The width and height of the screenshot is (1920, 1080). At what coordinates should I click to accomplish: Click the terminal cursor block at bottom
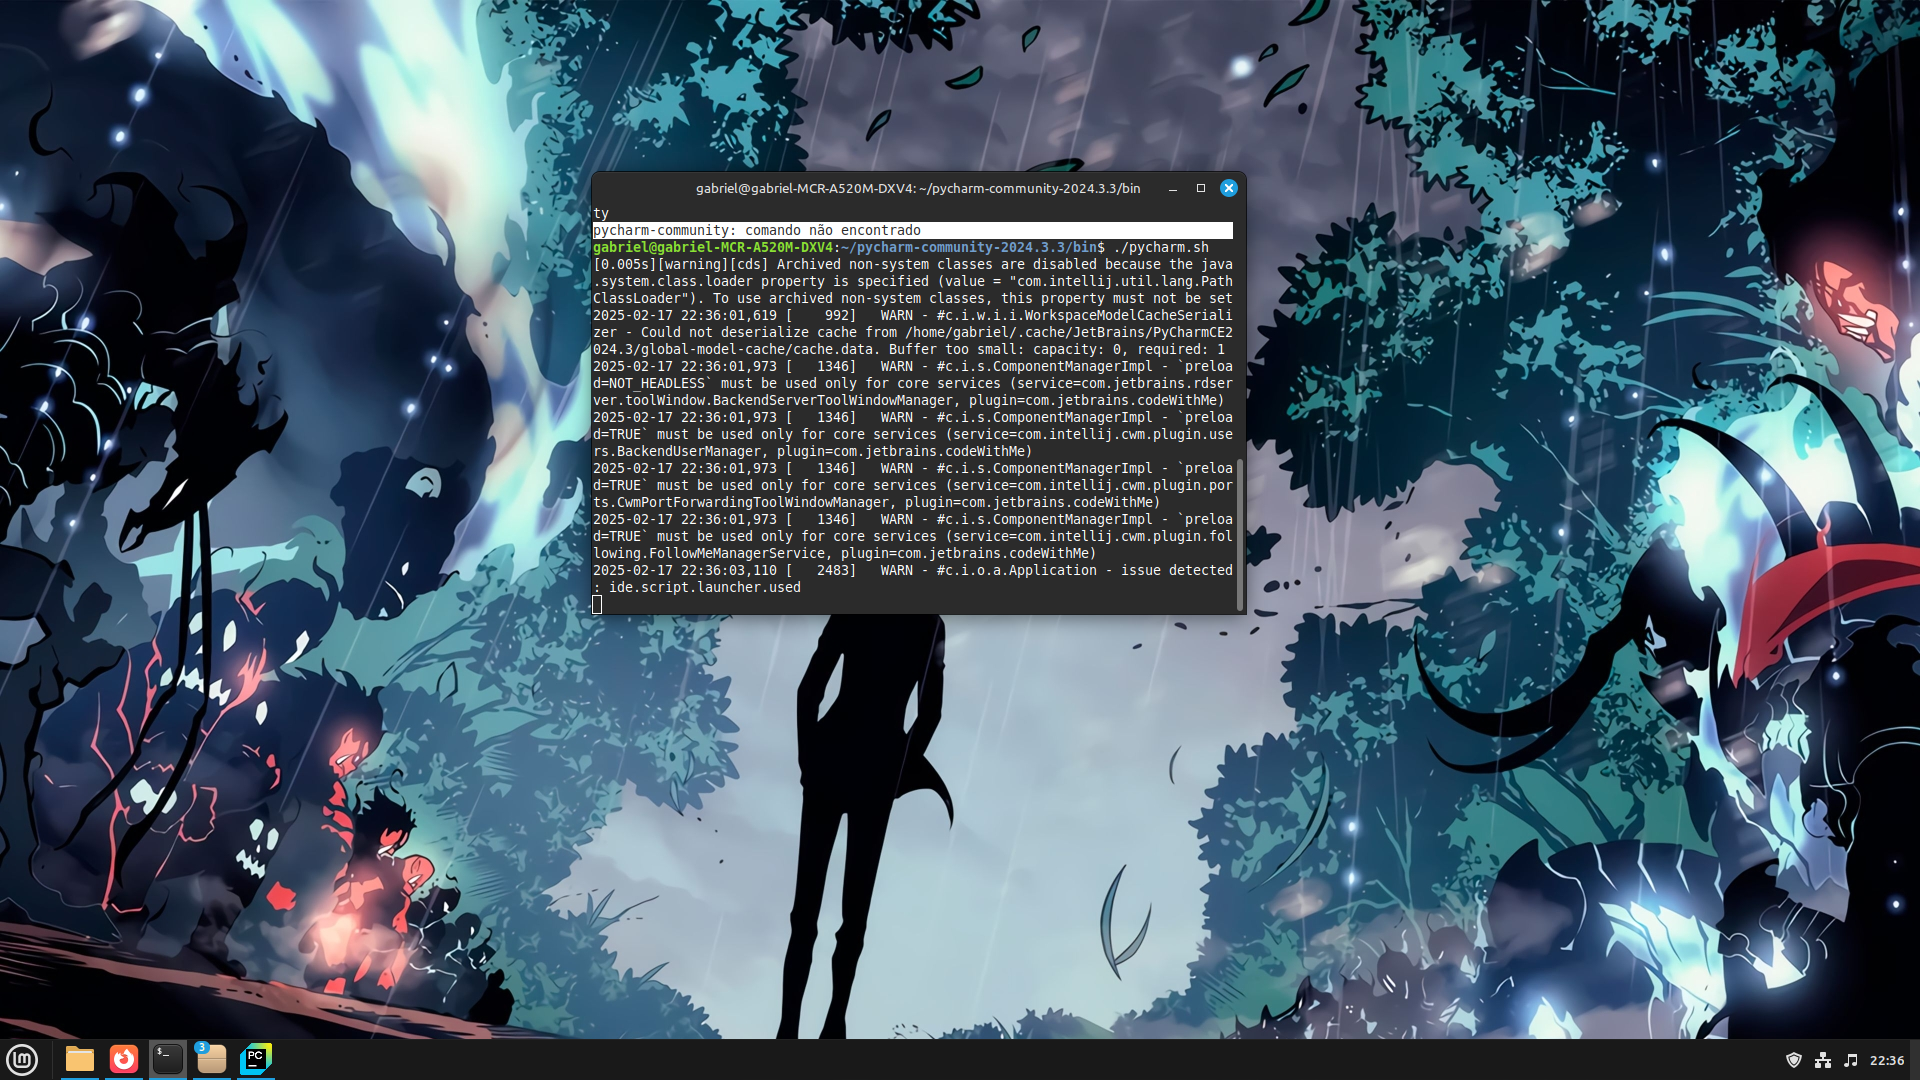coord(597,604)
